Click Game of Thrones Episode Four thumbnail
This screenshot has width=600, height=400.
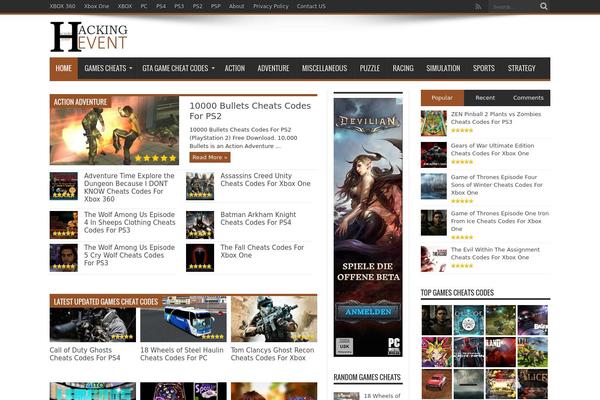pyautogui.click(x=434, y=186)
